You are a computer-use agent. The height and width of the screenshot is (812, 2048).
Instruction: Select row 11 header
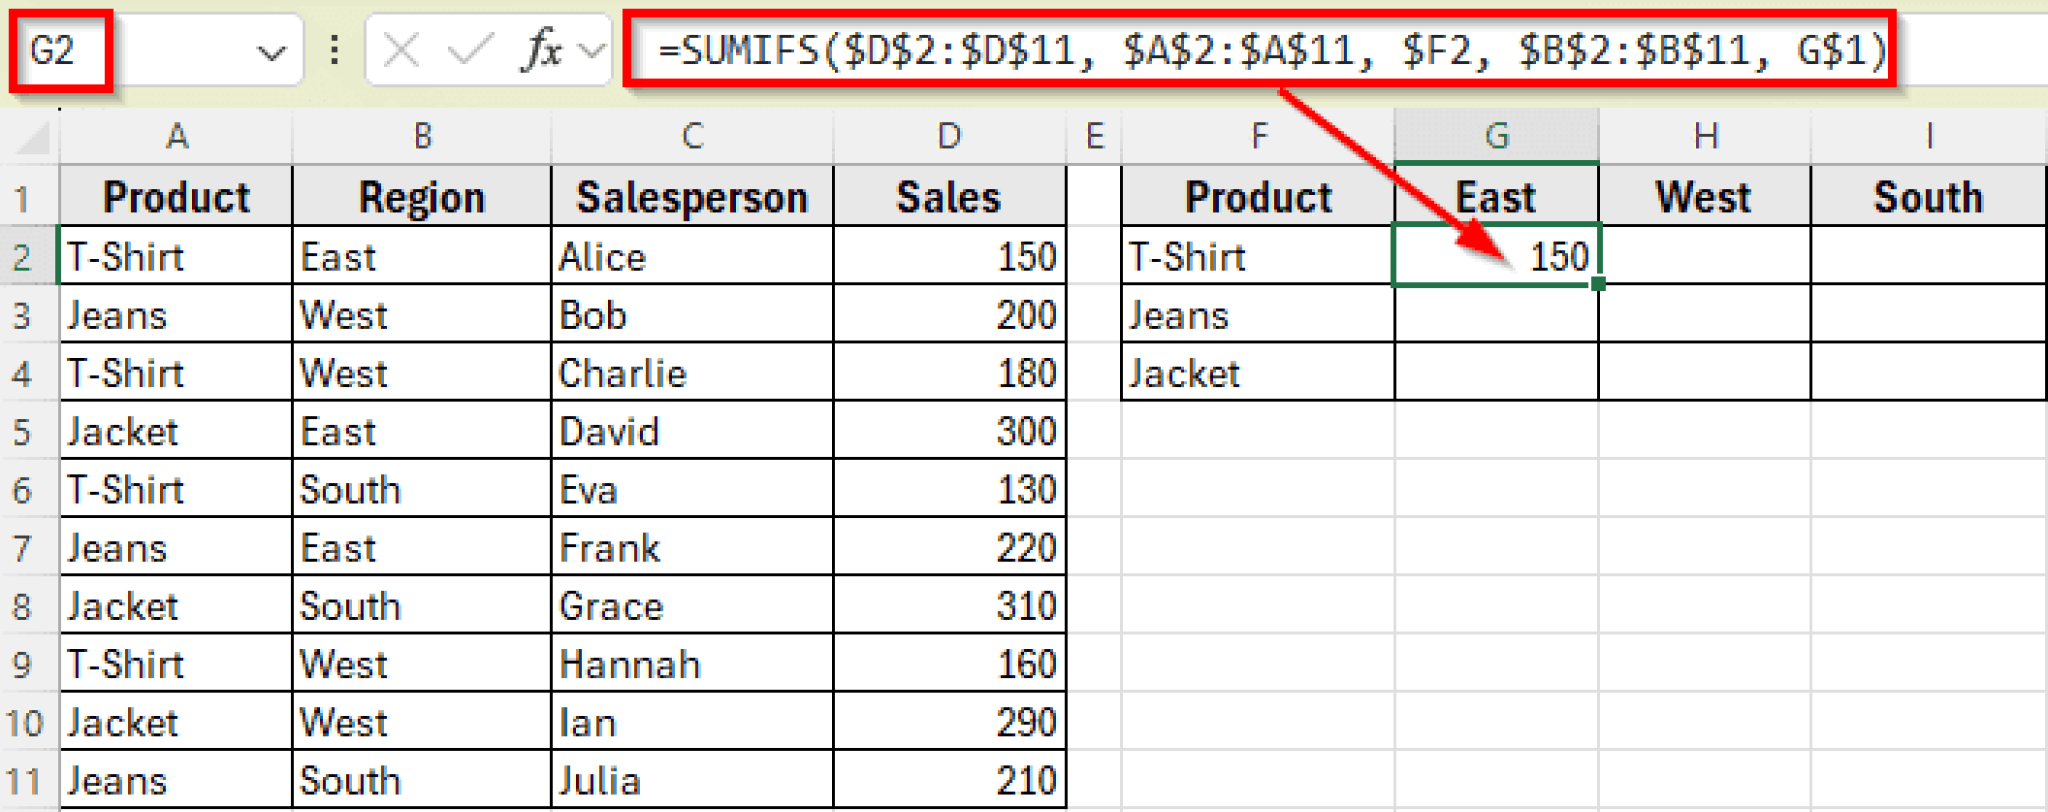(x=24, y=781)
